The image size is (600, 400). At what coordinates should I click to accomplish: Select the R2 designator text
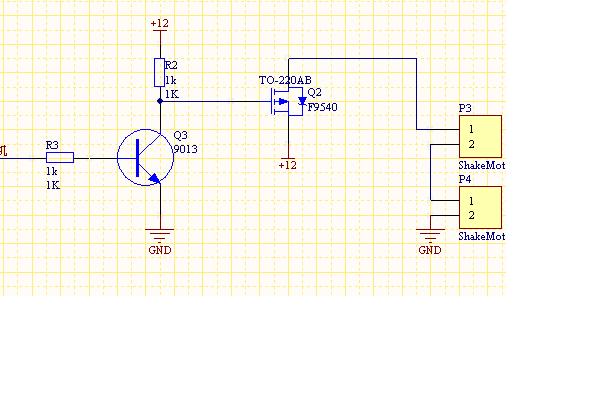pos(171,65)
